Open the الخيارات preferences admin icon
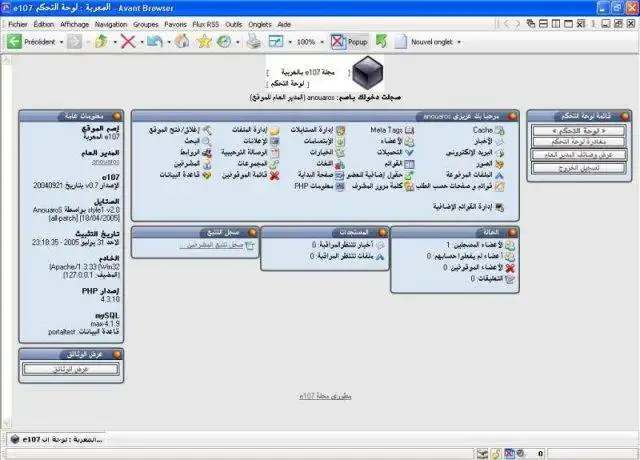The height and width of the screenshot is (460, 640). [340, 153]
